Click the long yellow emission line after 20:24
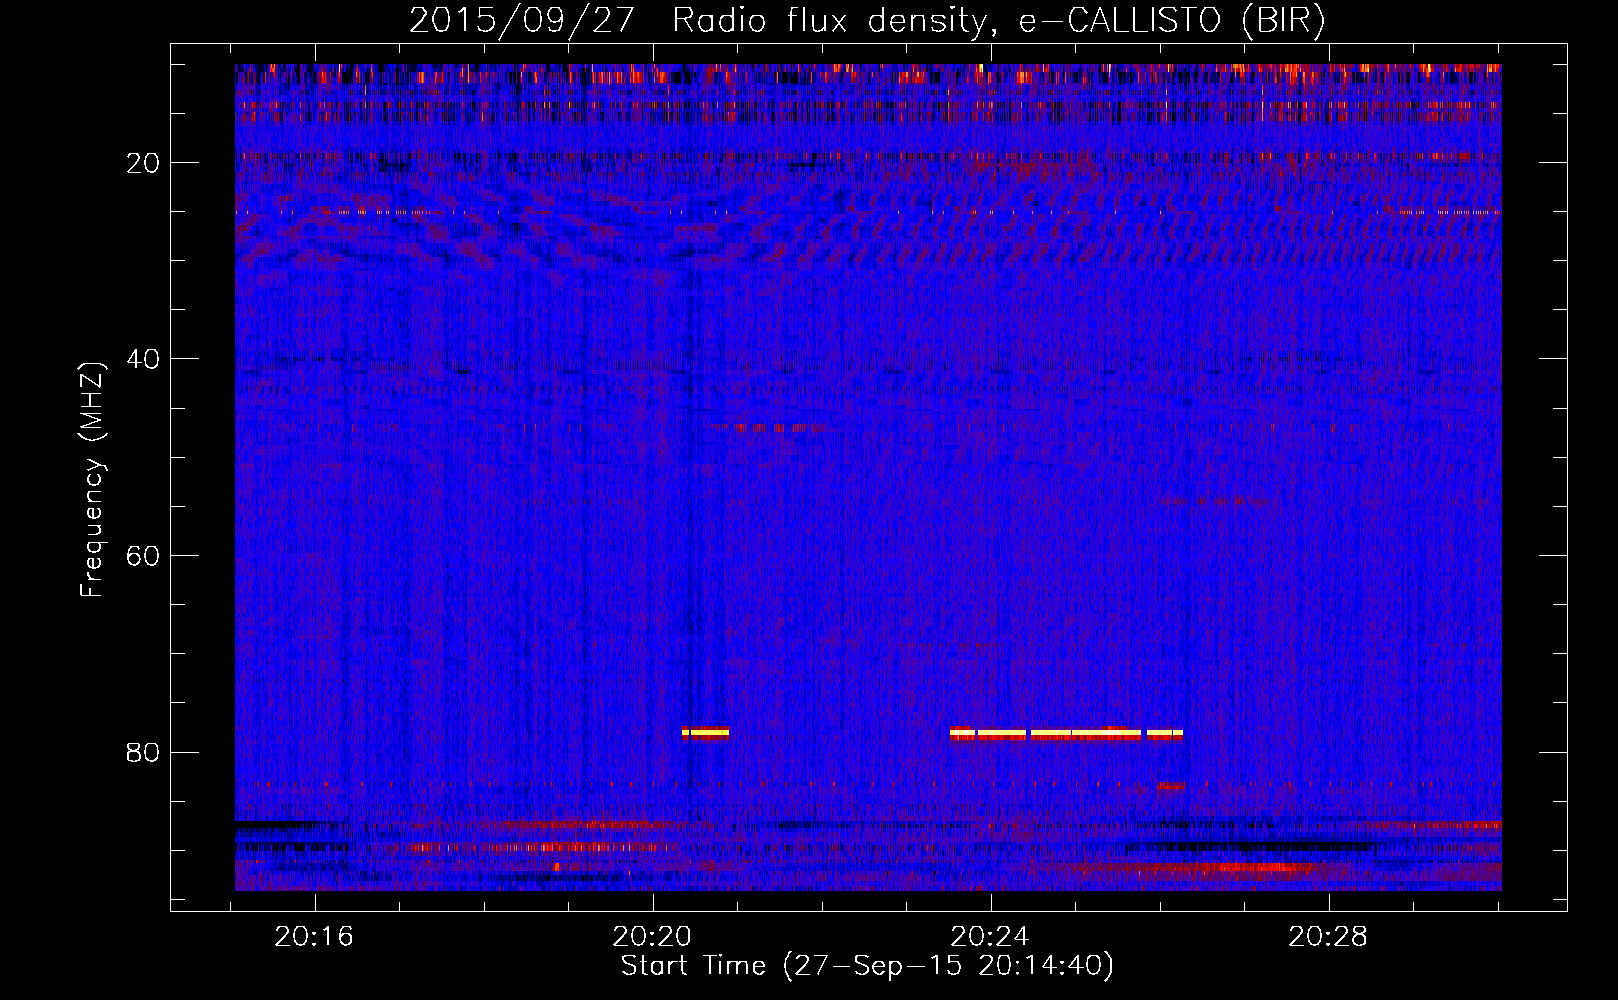Viewport: 1618px width, 1000px height. click(1066, 733)
